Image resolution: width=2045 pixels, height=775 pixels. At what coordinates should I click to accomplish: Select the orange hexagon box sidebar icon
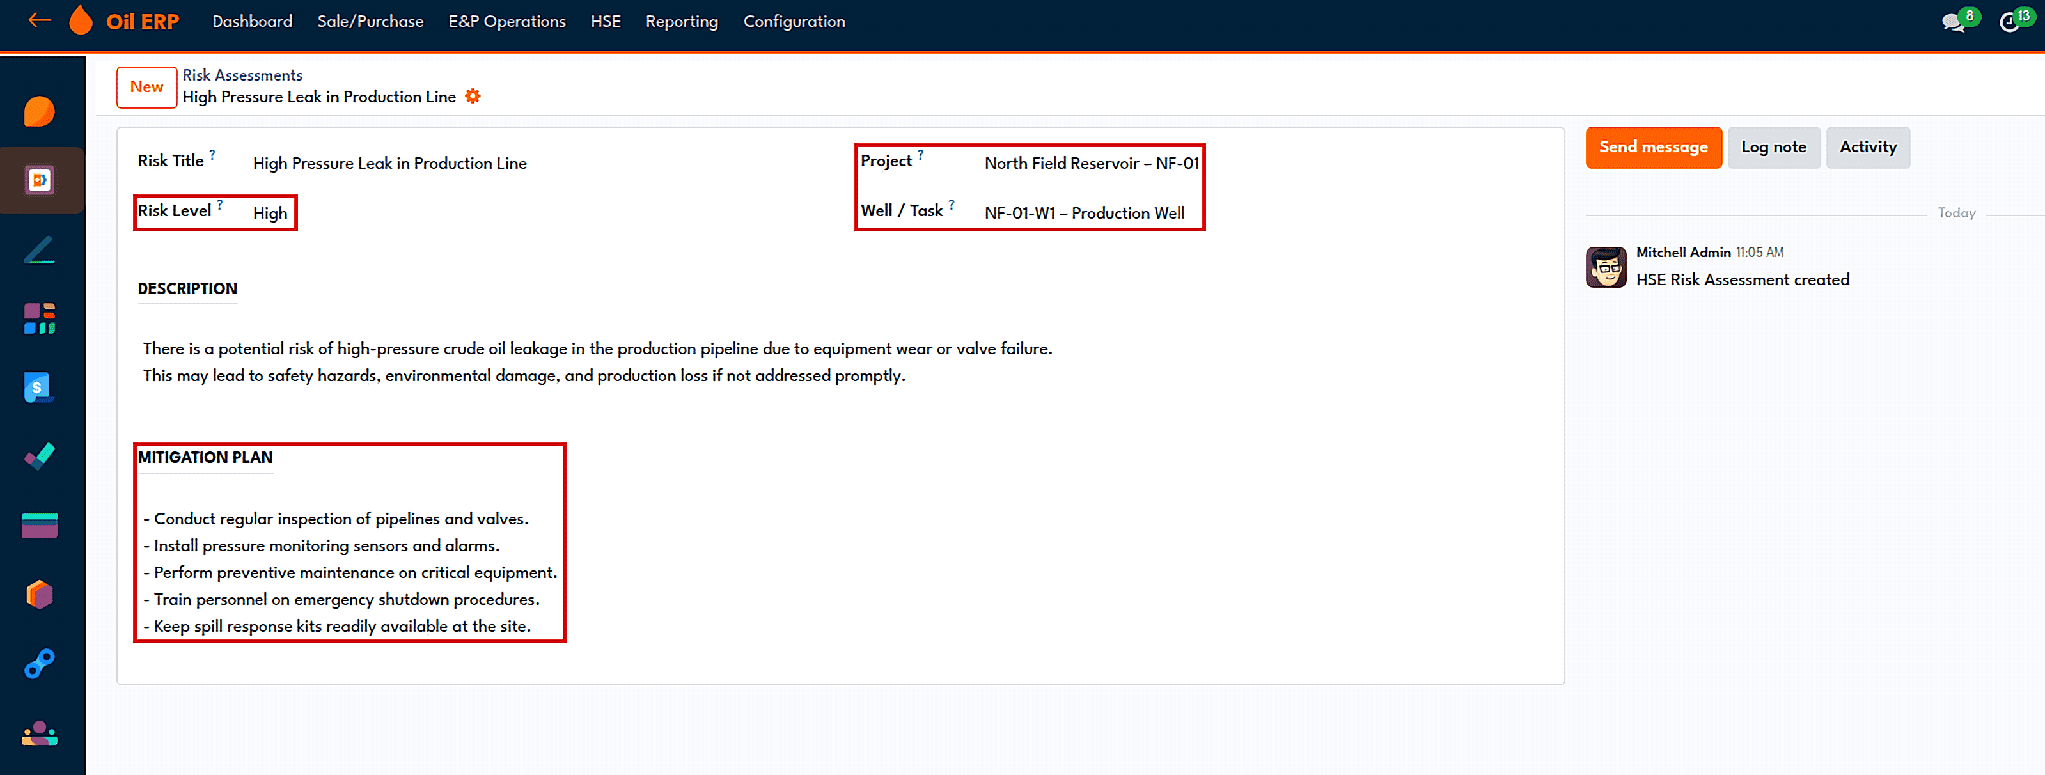tap(40, 594)
